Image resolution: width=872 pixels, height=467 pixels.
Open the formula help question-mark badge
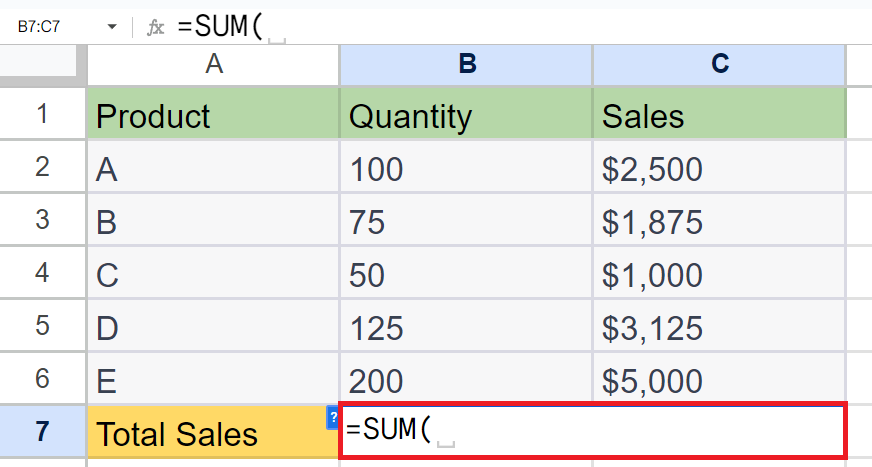pyautogui.click(x=333, y=418)
